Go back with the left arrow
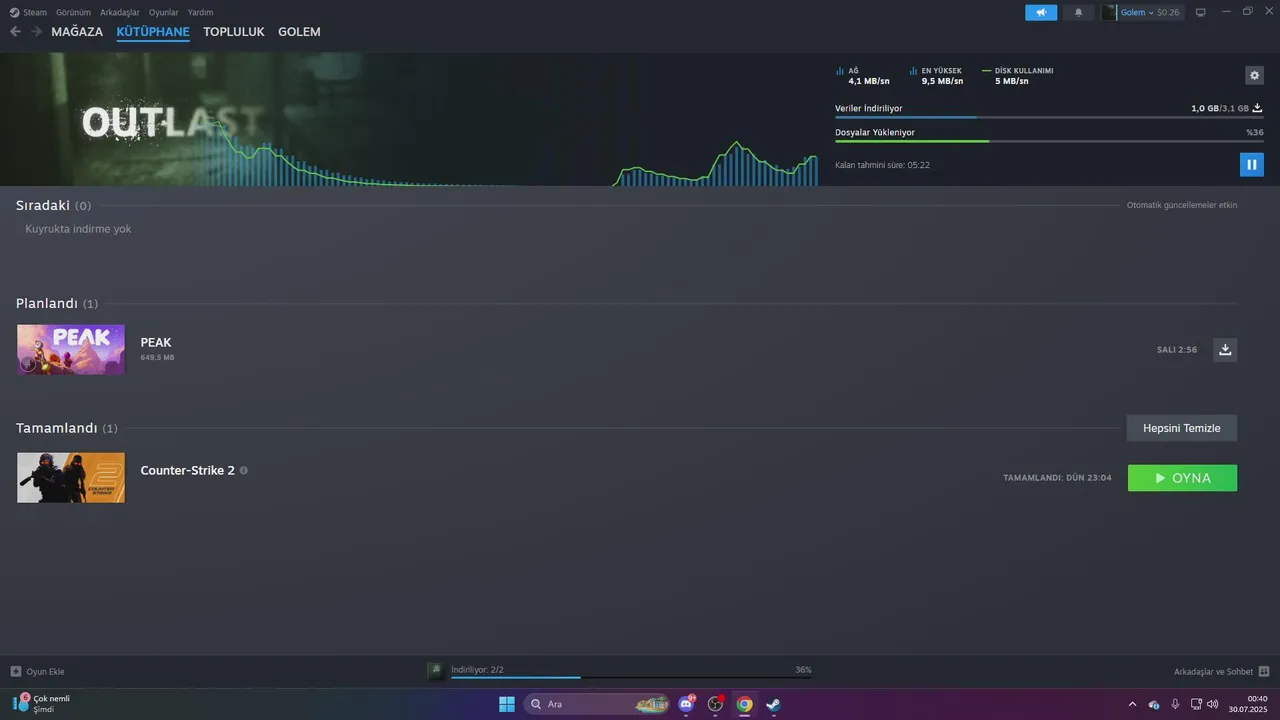The width and height of the screenshot is (1280, 720). tap(15, 32)
